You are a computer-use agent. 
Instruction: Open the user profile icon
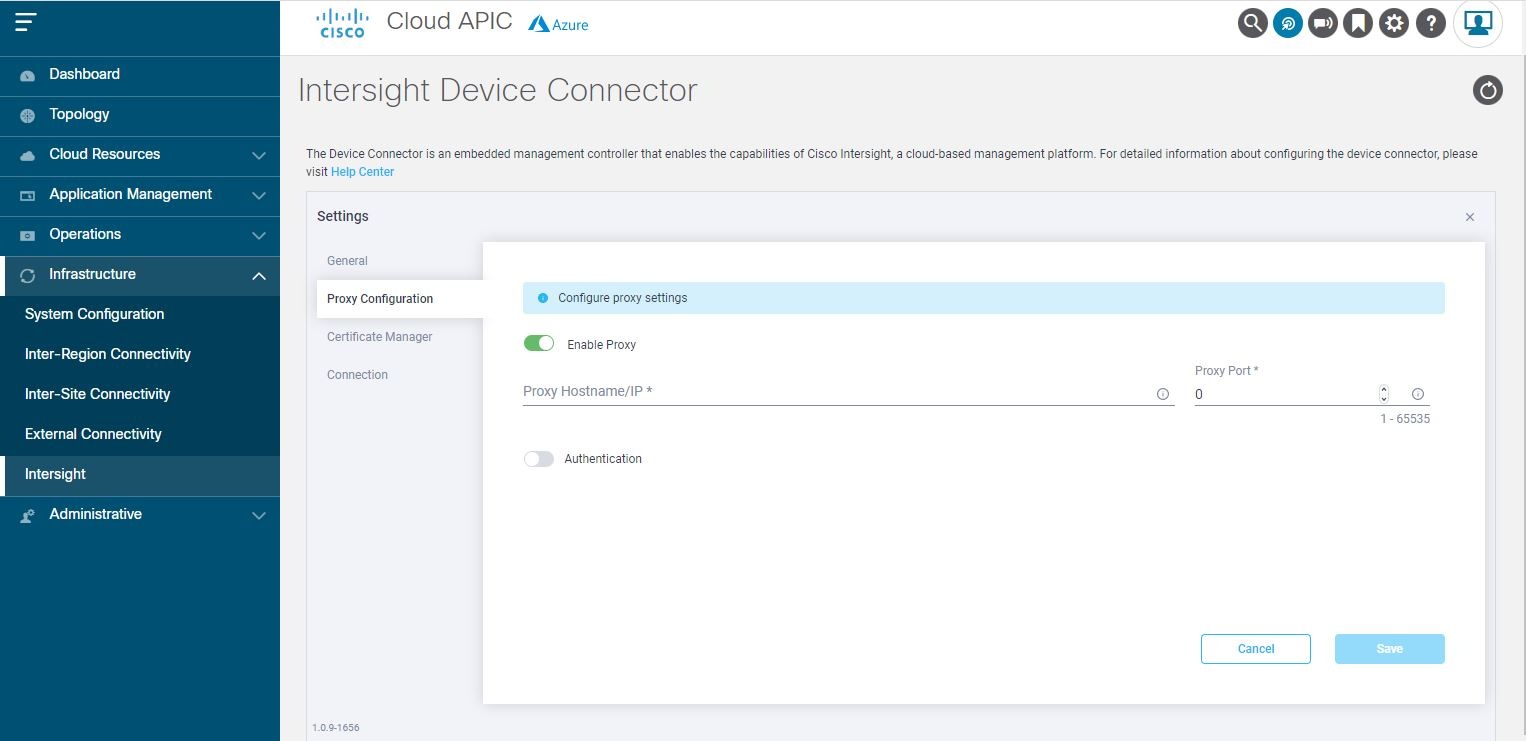(1478, 23)
